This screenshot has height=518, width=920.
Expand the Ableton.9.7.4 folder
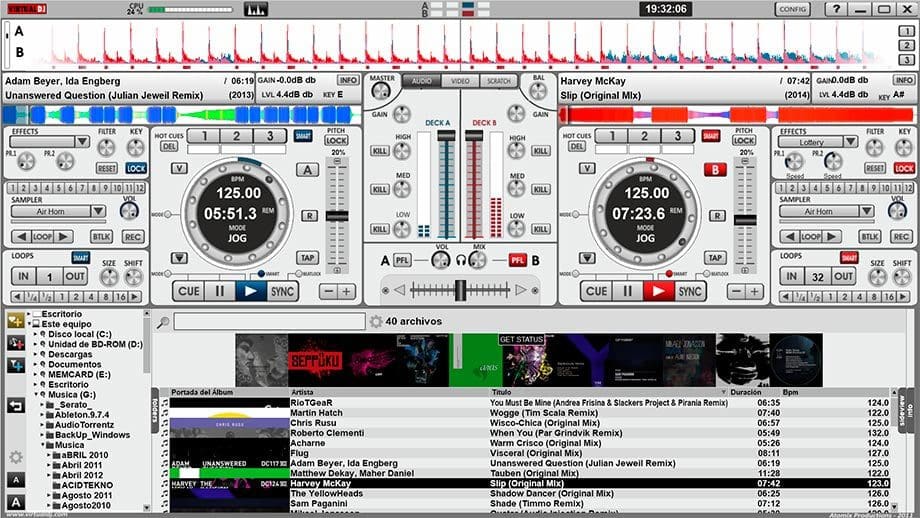(42, 415)
